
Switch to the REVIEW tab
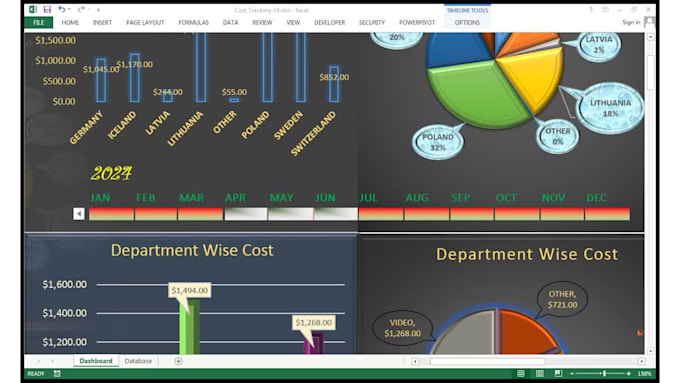click(262, 23)
